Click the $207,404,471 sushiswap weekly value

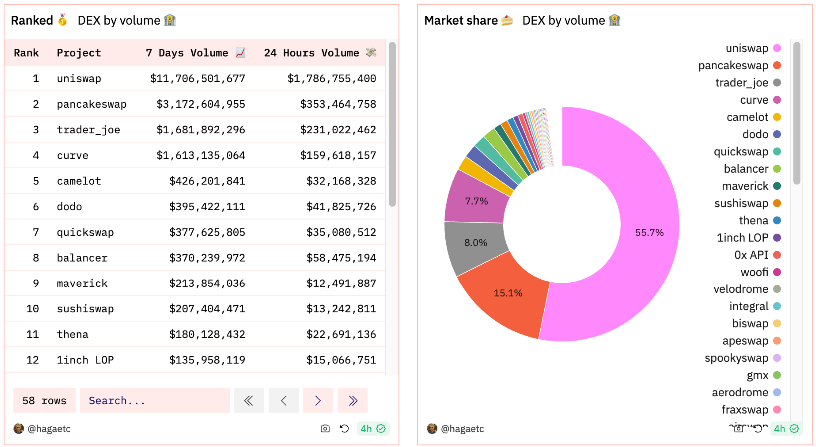pos(207,309)
